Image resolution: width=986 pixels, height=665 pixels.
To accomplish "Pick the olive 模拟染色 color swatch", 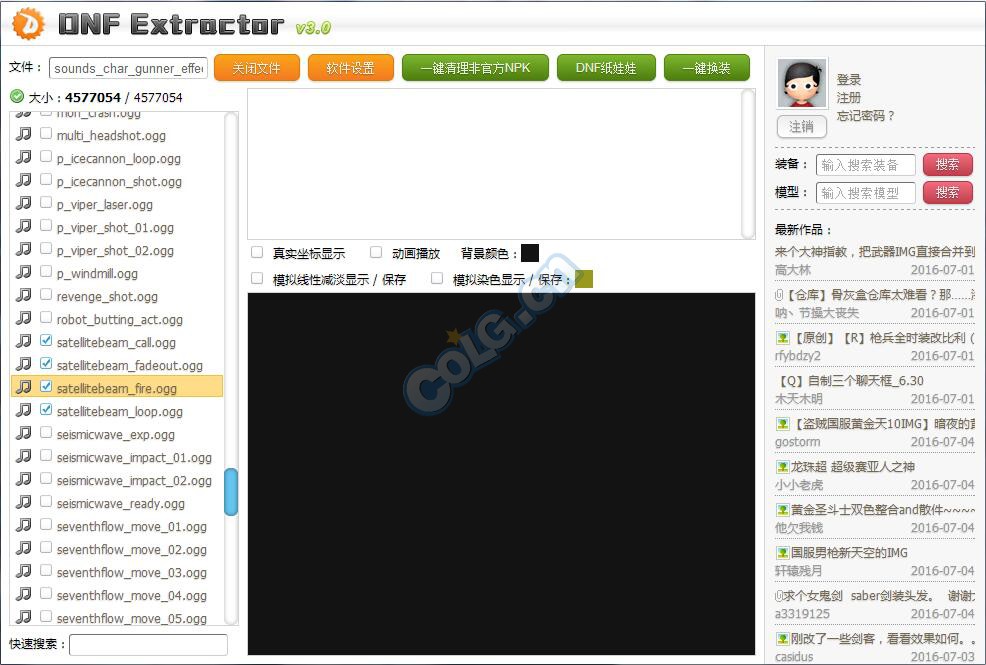I will 584,278.
